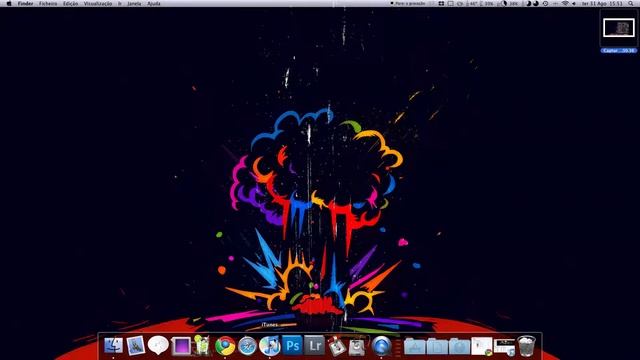The image size is (640, 360).
Task: Open the purple square app in Dock
Action: click(180, 346)
